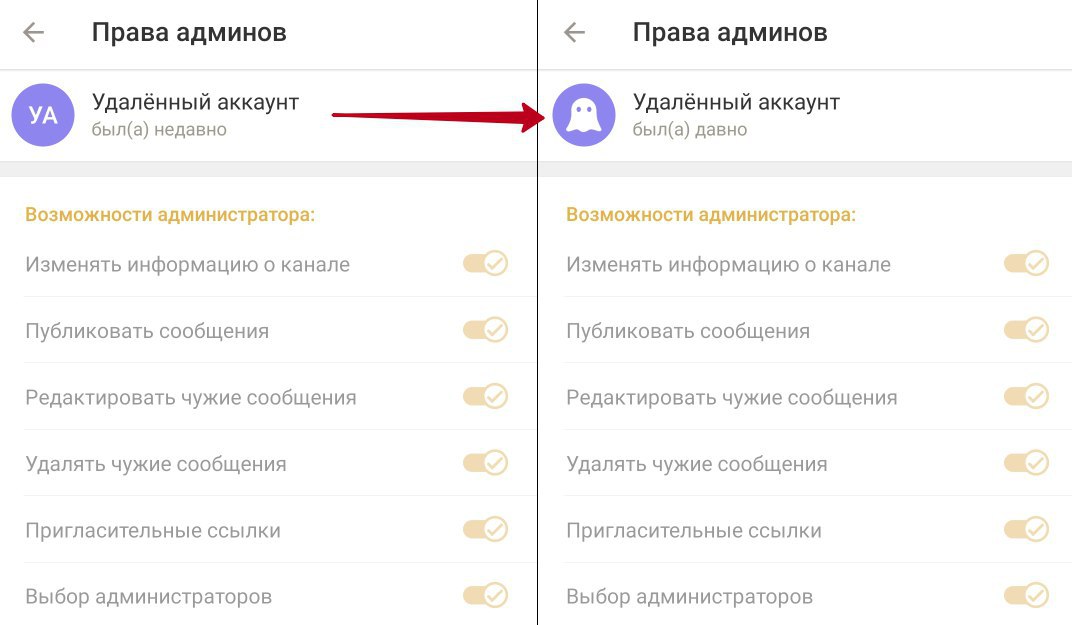Switch off right 'Удалять чужие сообщения' toggle

tap(1026, 463)
